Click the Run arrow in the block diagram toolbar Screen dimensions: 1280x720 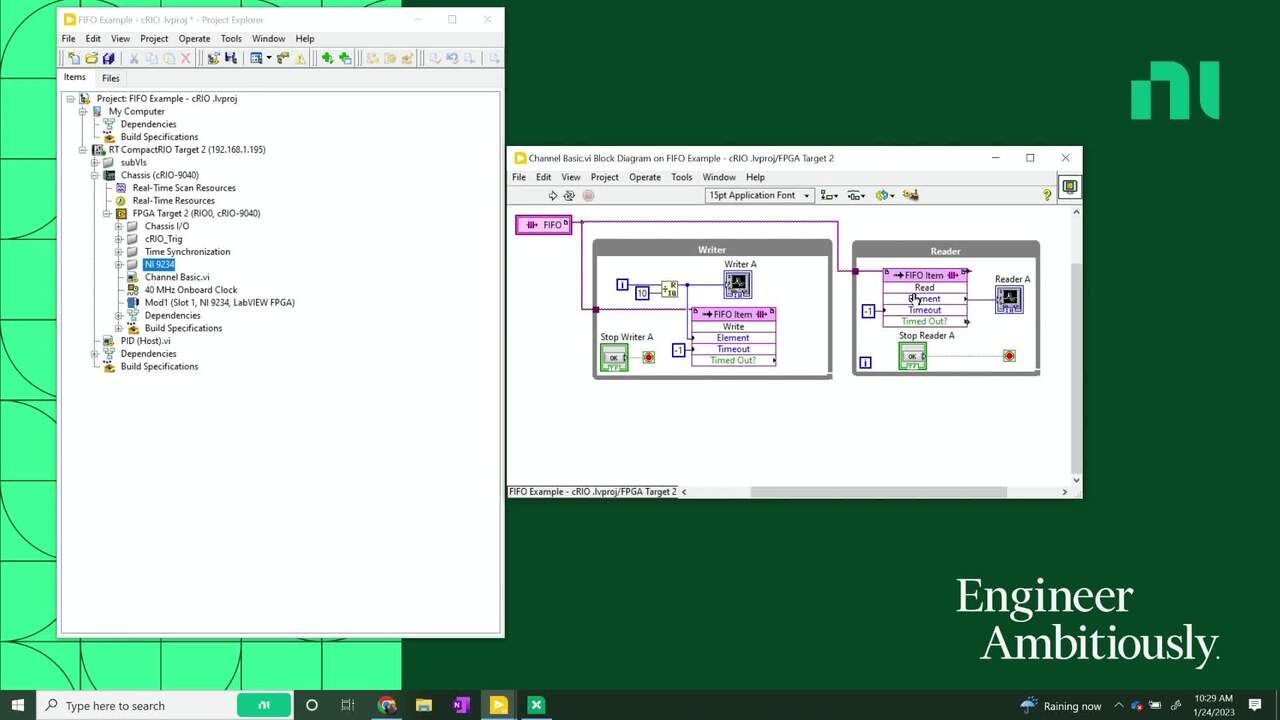pos(552,195)
